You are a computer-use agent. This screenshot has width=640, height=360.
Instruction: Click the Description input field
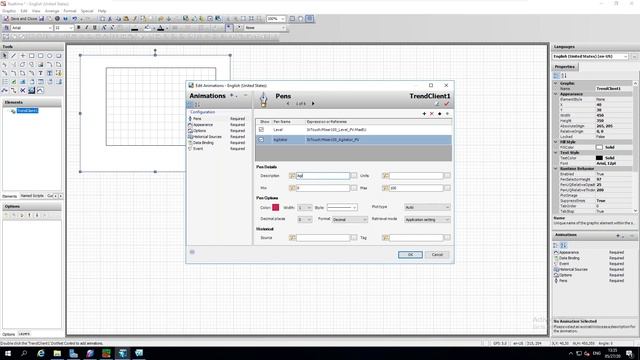click(x=323, y=176)
